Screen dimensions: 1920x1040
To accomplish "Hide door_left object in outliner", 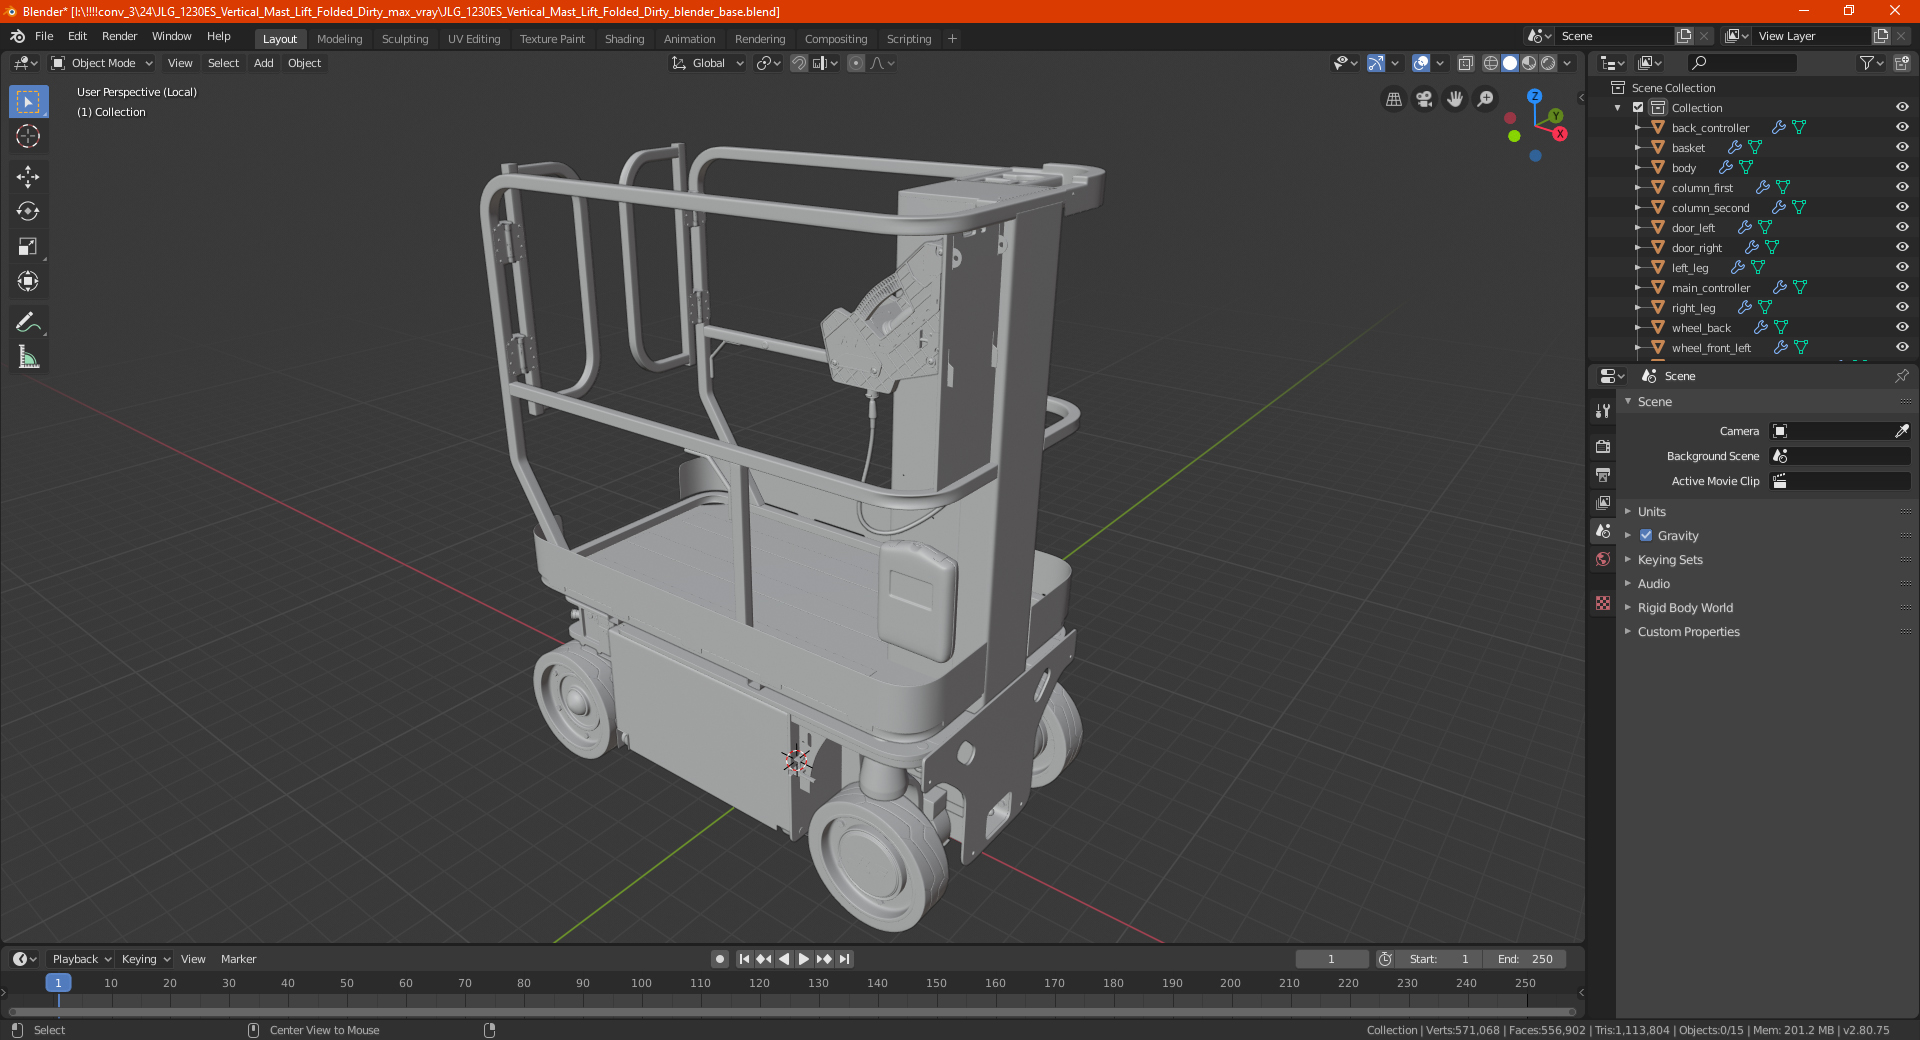I will (x=1902, y=227).
